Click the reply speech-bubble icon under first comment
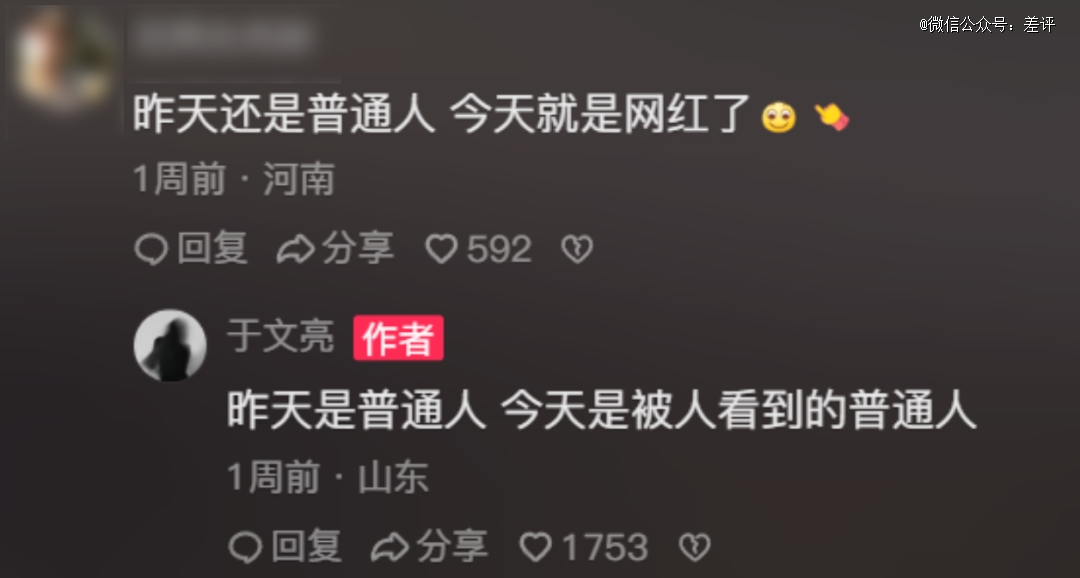The image size is (1080, 578). (151, 249)
